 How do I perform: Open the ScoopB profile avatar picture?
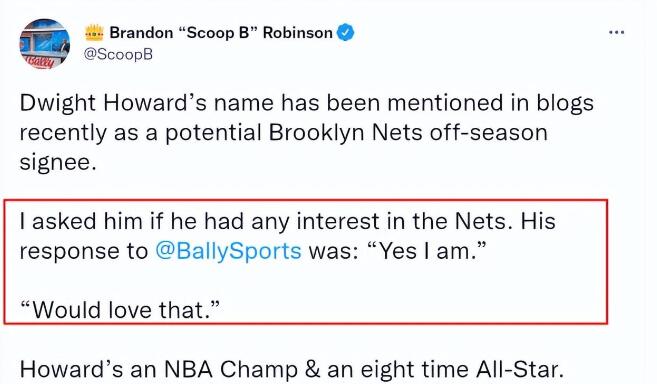45,43
